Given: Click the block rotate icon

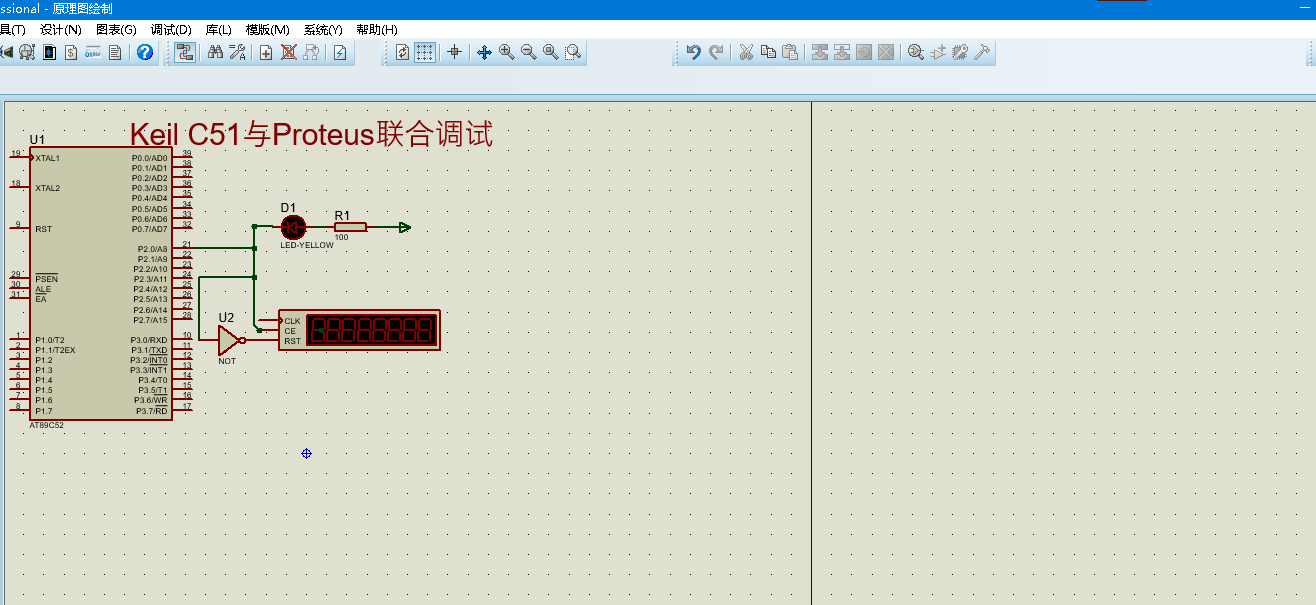Looking at the screenshot, I should 864,52.
